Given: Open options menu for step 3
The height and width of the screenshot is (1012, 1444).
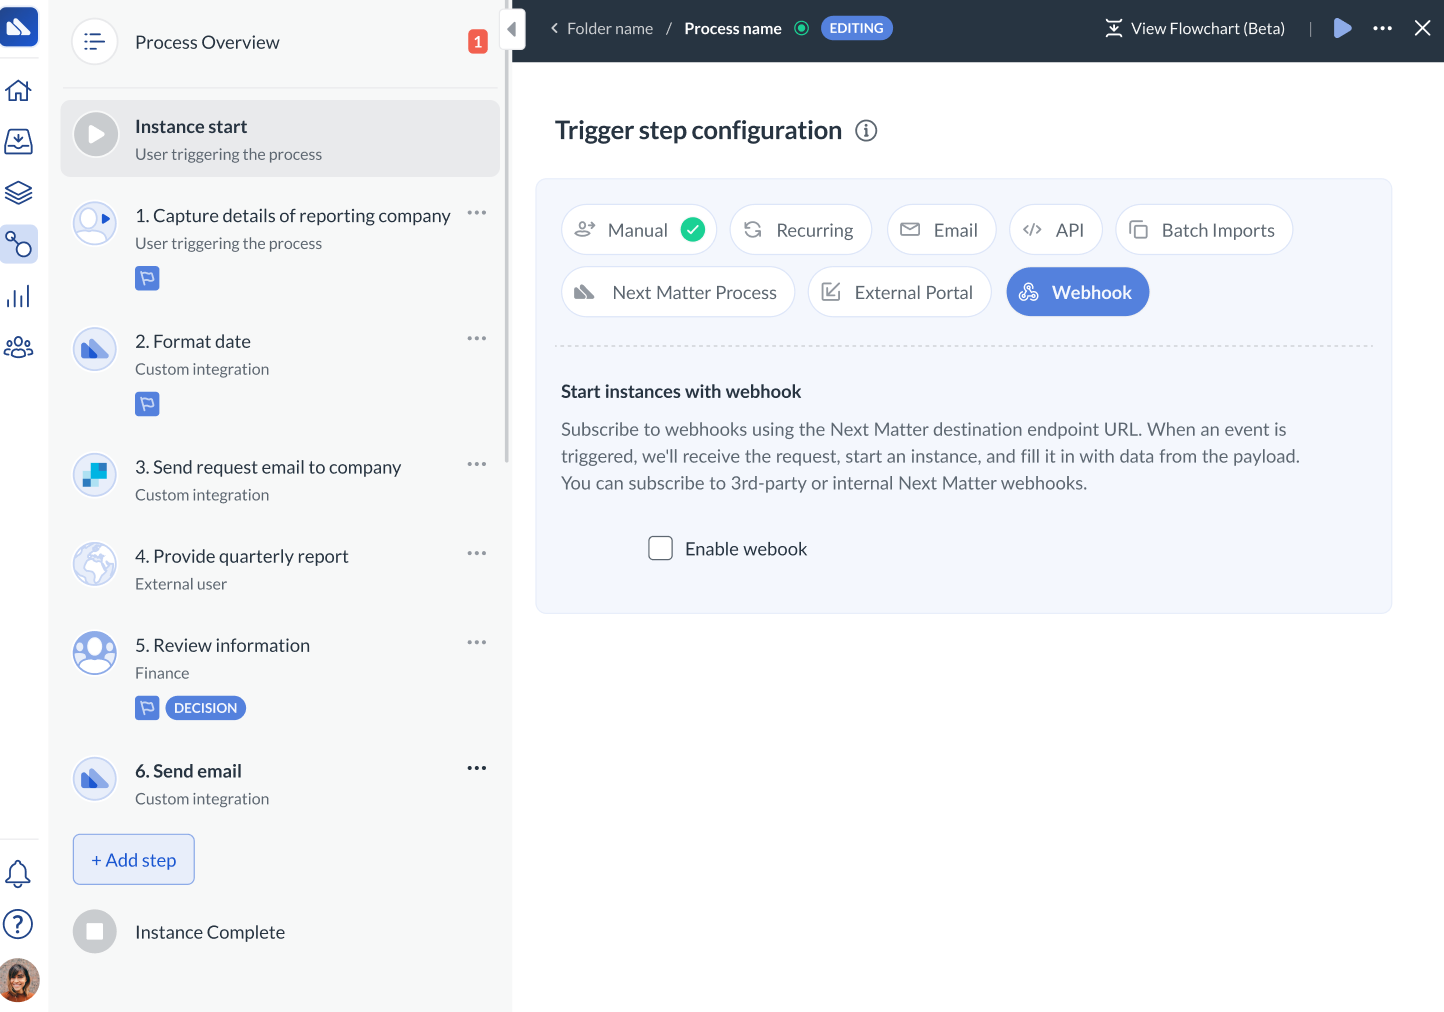Looking at the screenshot, I should coord(477,464).
